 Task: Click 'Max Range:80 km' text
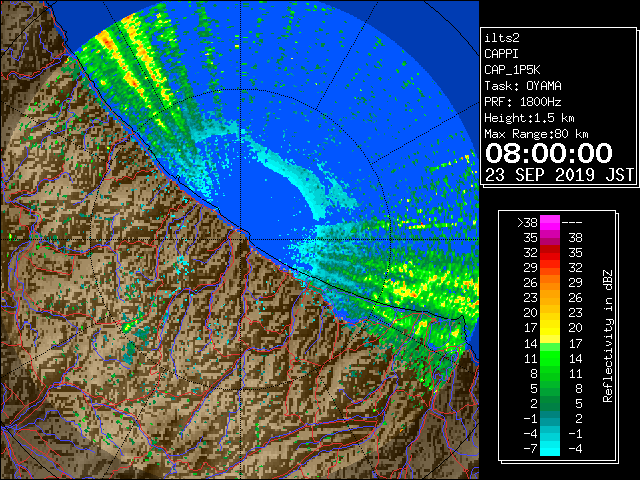536,134
